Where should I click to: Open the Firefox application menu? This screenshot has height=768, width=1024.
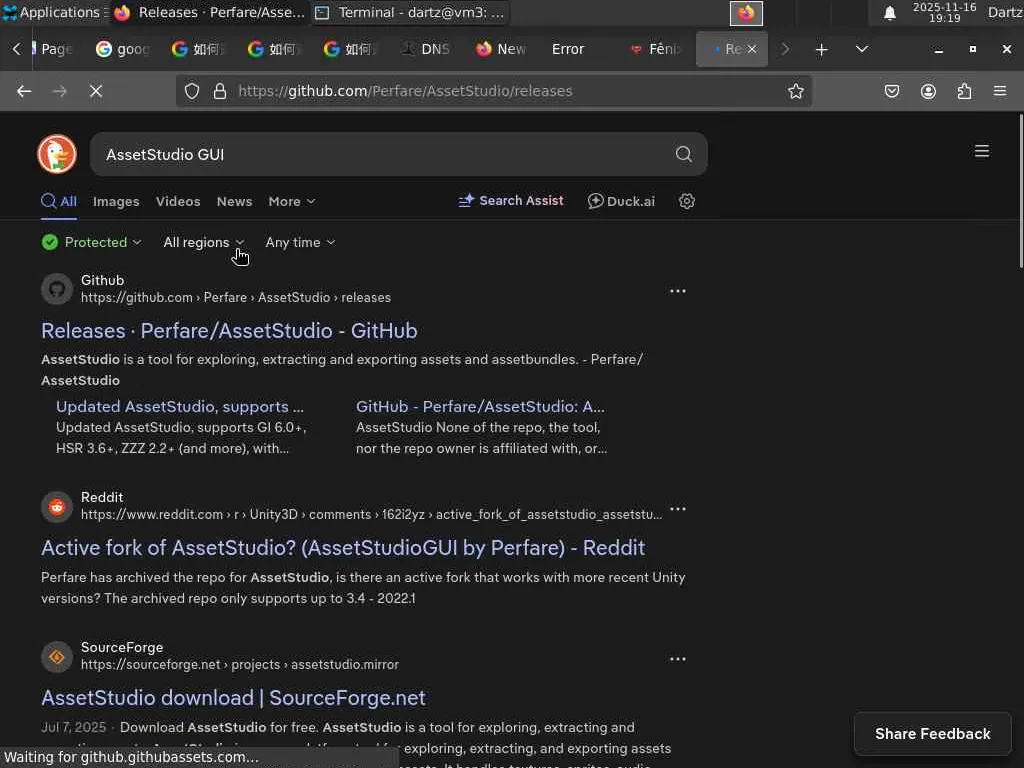tap(1000, 91)
